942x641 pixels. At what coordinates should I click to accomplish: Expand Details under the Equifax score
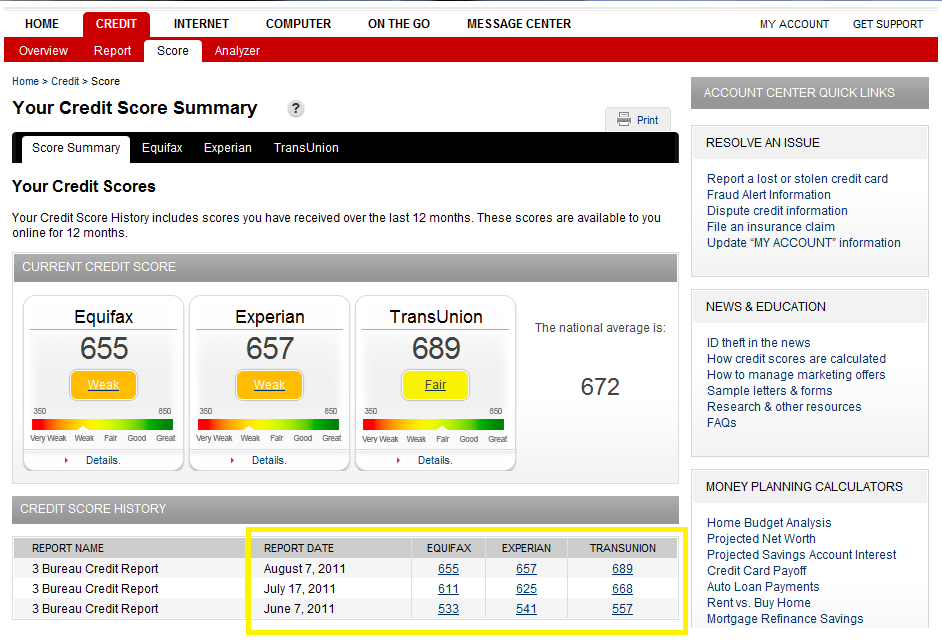(x=103, y=460)
